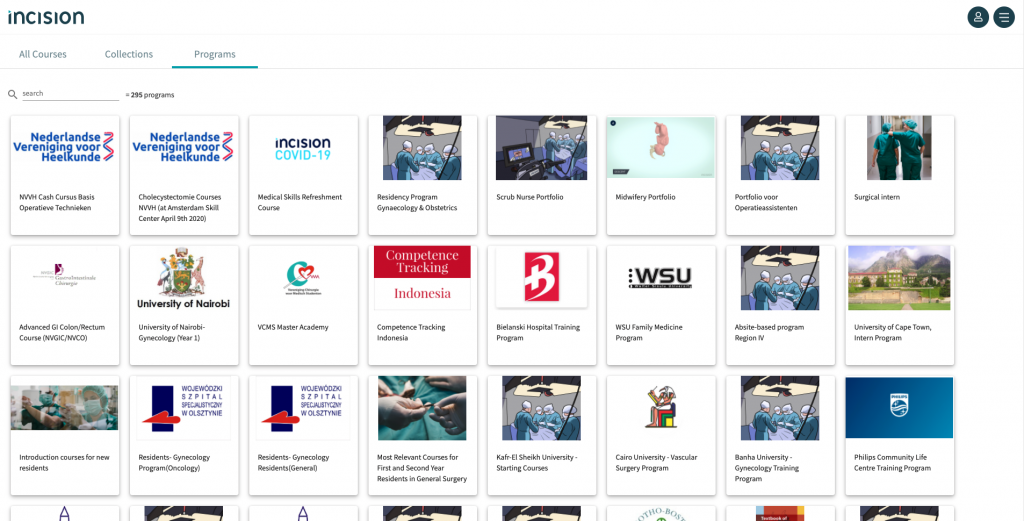The image size is (1024, 521).
Task: Open VCMS Master Academy card
Action: click(303, 306)
